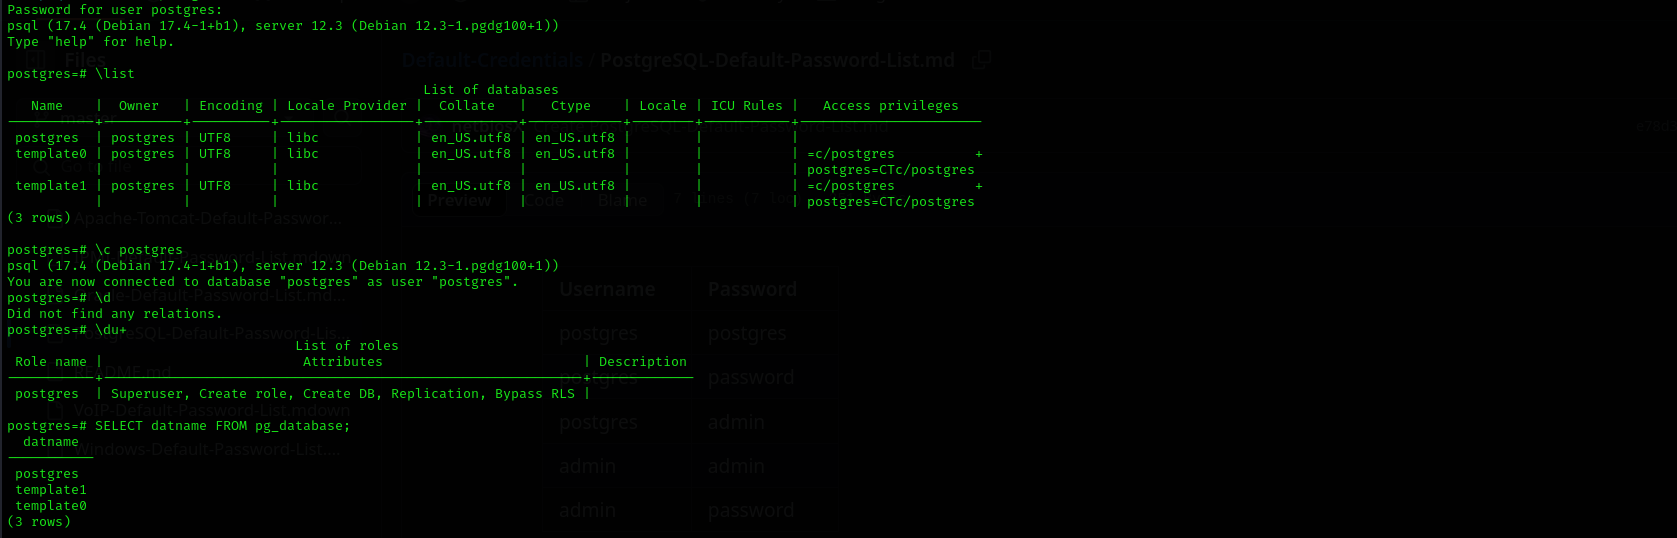Select the faint Preview tab
1677x538 pixels.
459,200
